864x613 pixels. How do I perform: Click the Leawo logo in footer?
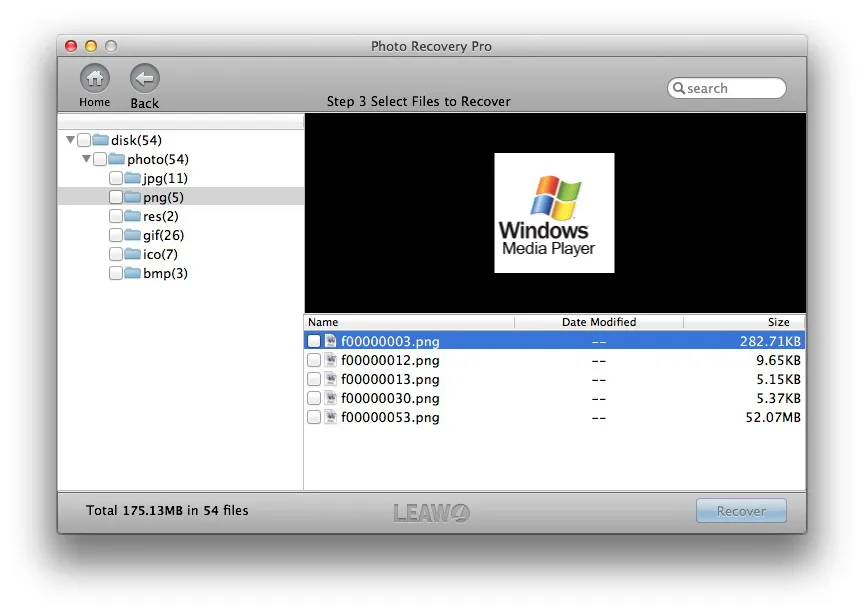431,513
